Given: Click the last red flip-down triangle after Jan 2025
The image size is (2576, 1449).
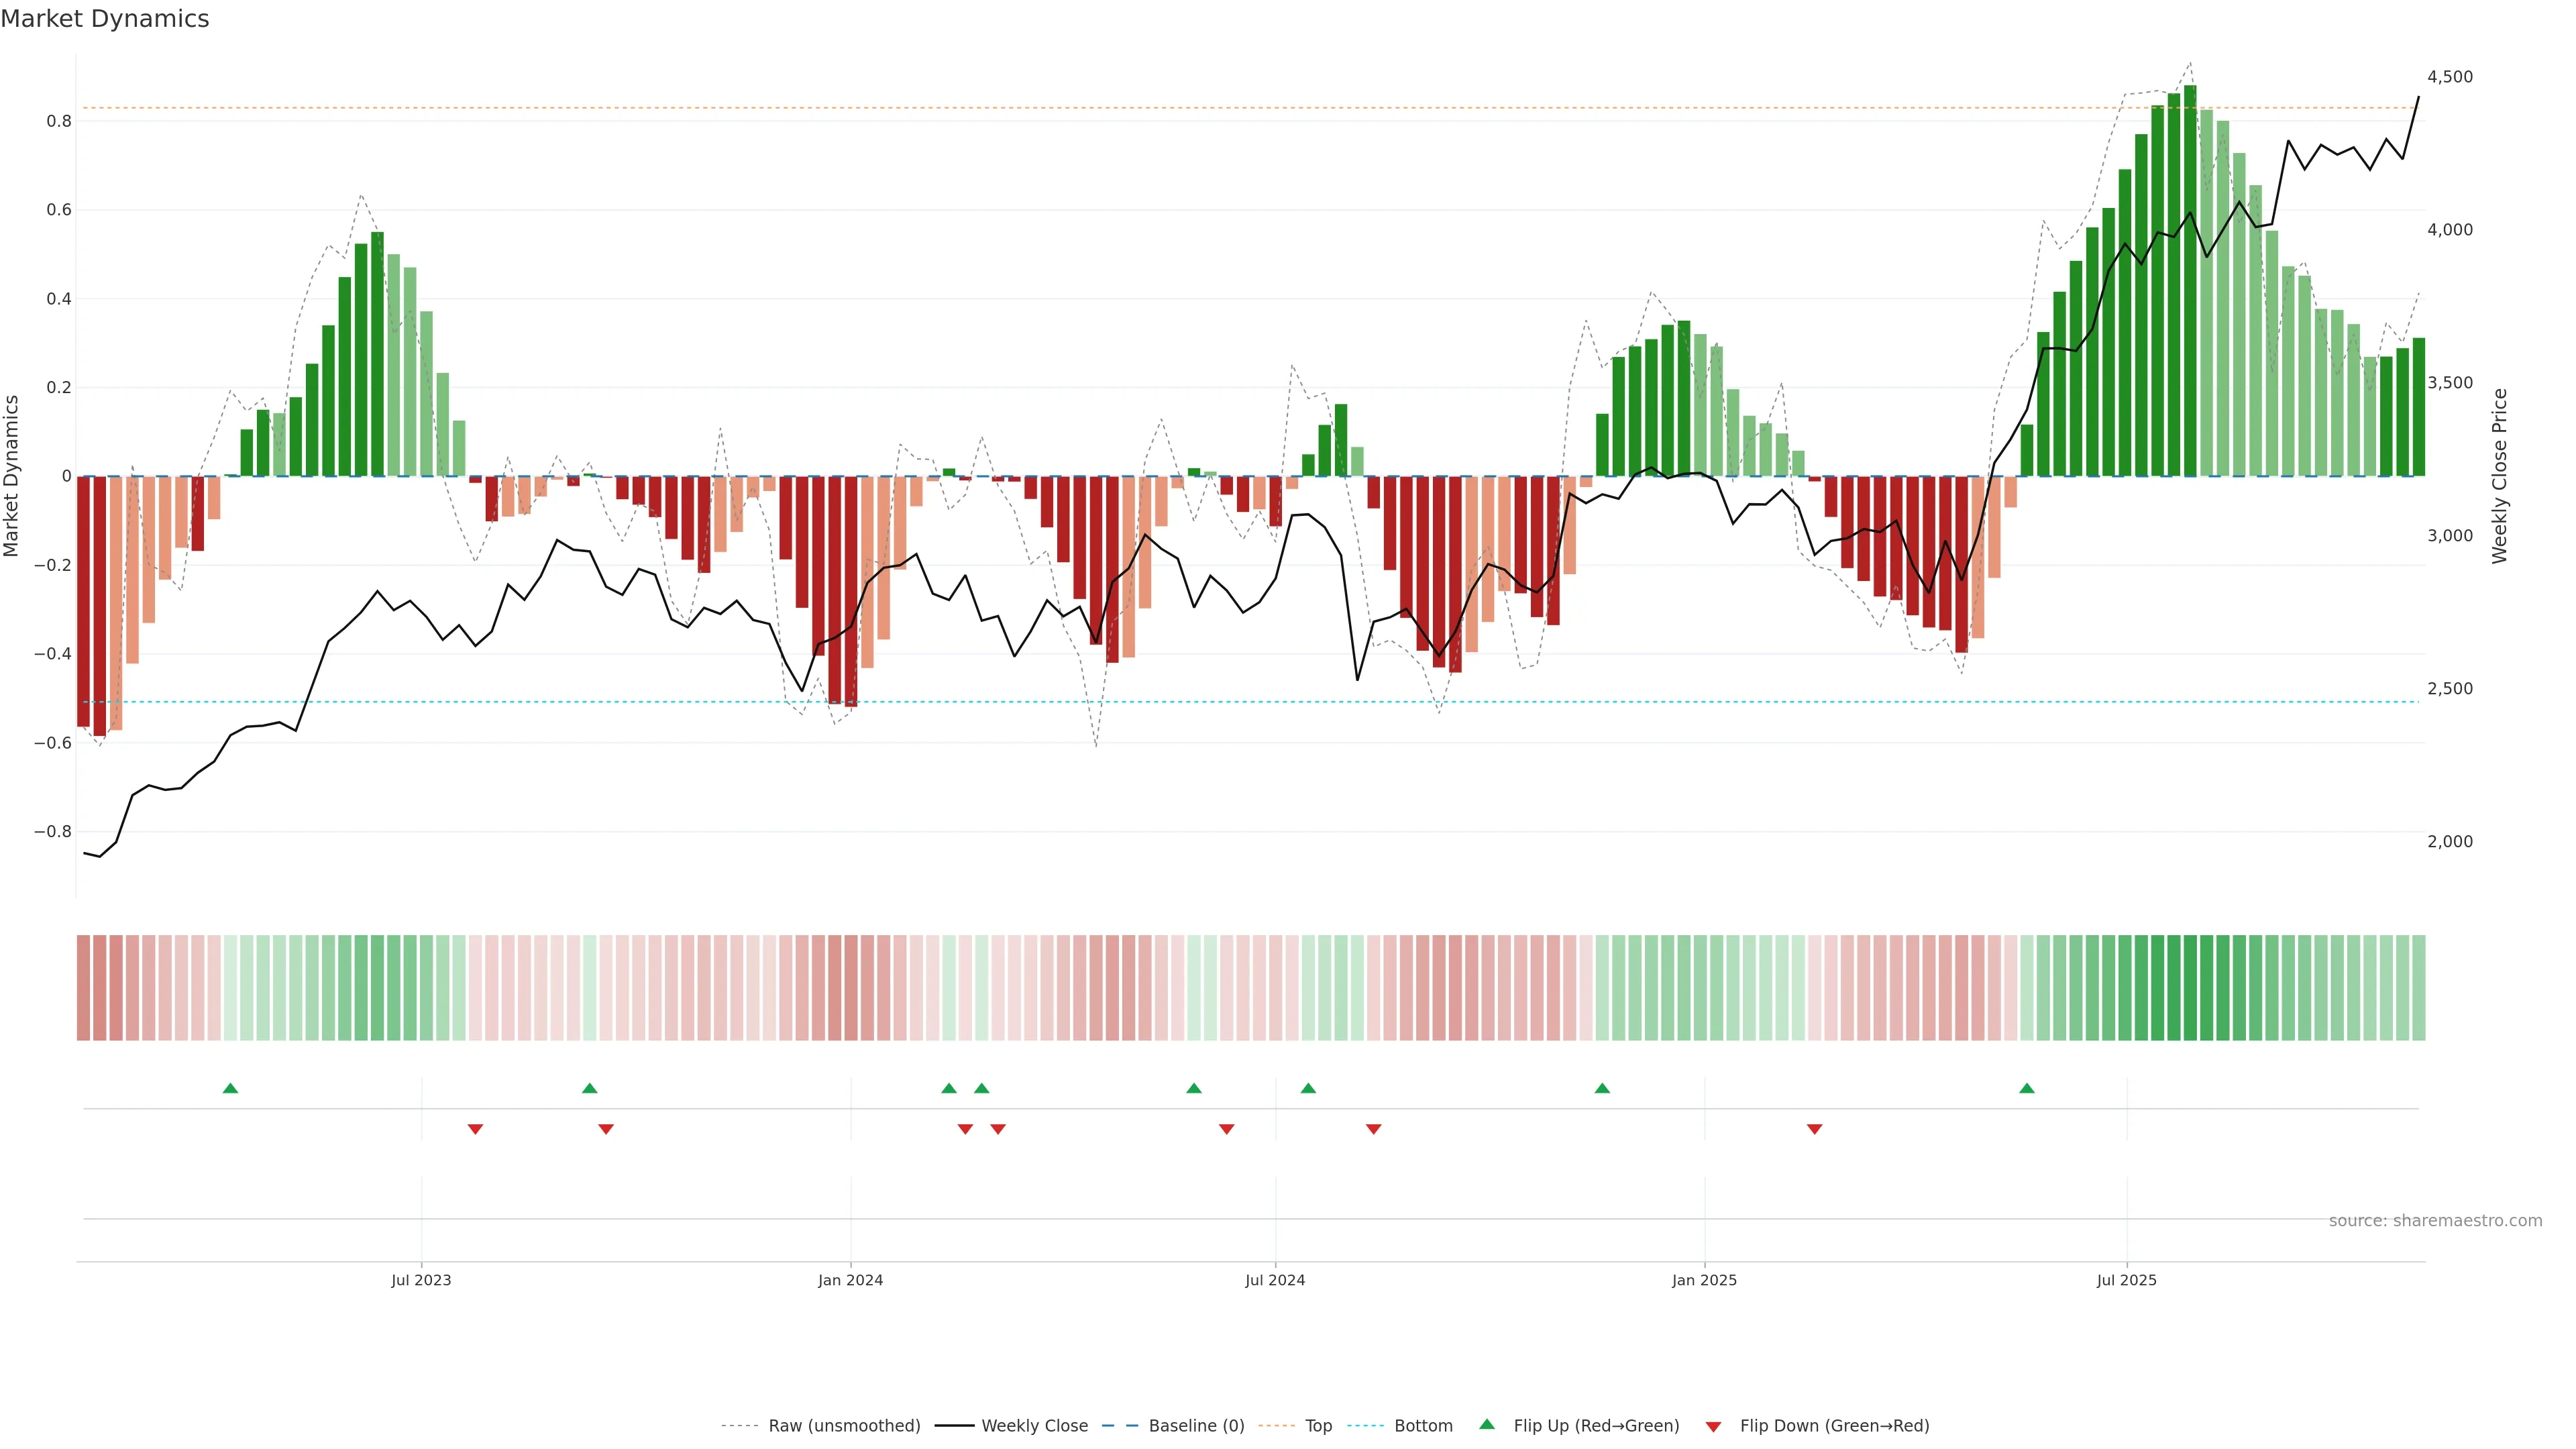Looking at the screenshot, I should [x=1814, y=1129].
